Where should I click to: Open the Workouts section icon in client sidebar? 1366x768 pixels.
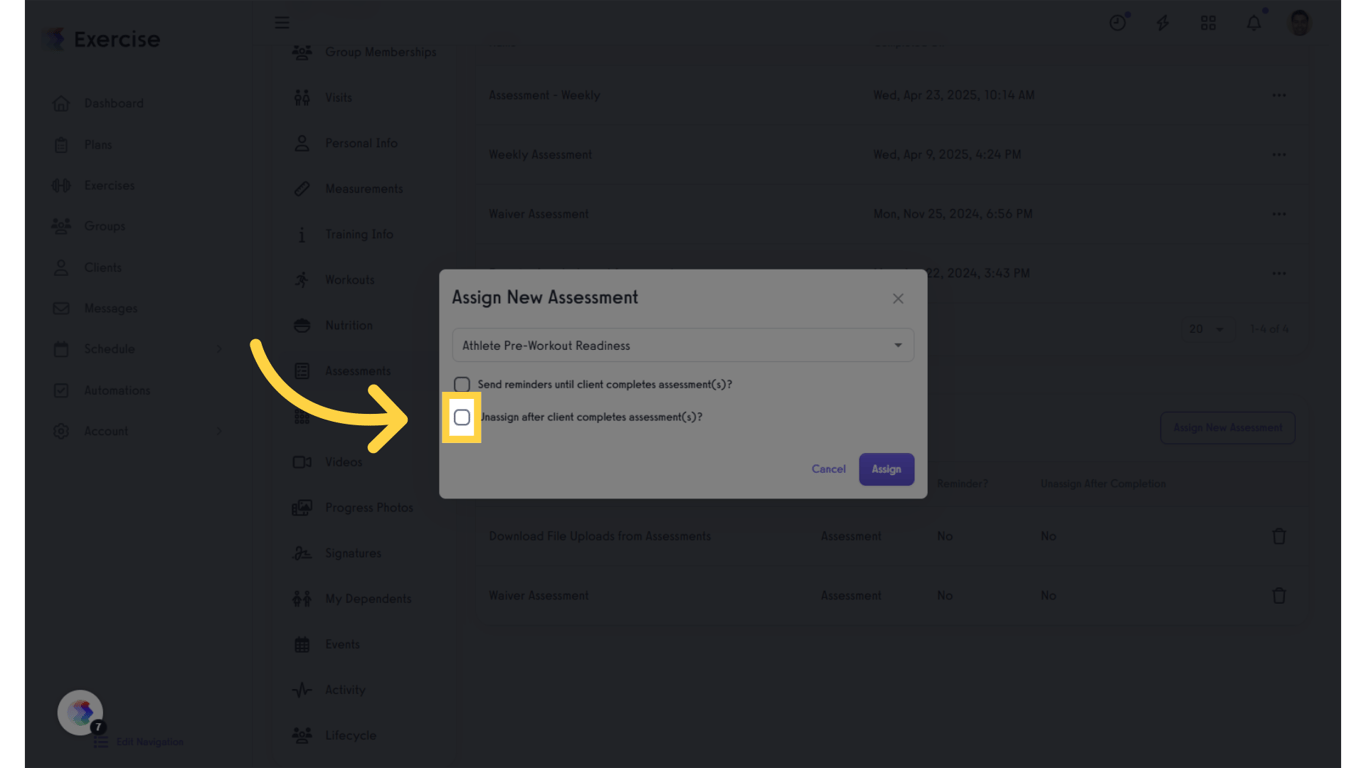(301, 279)
